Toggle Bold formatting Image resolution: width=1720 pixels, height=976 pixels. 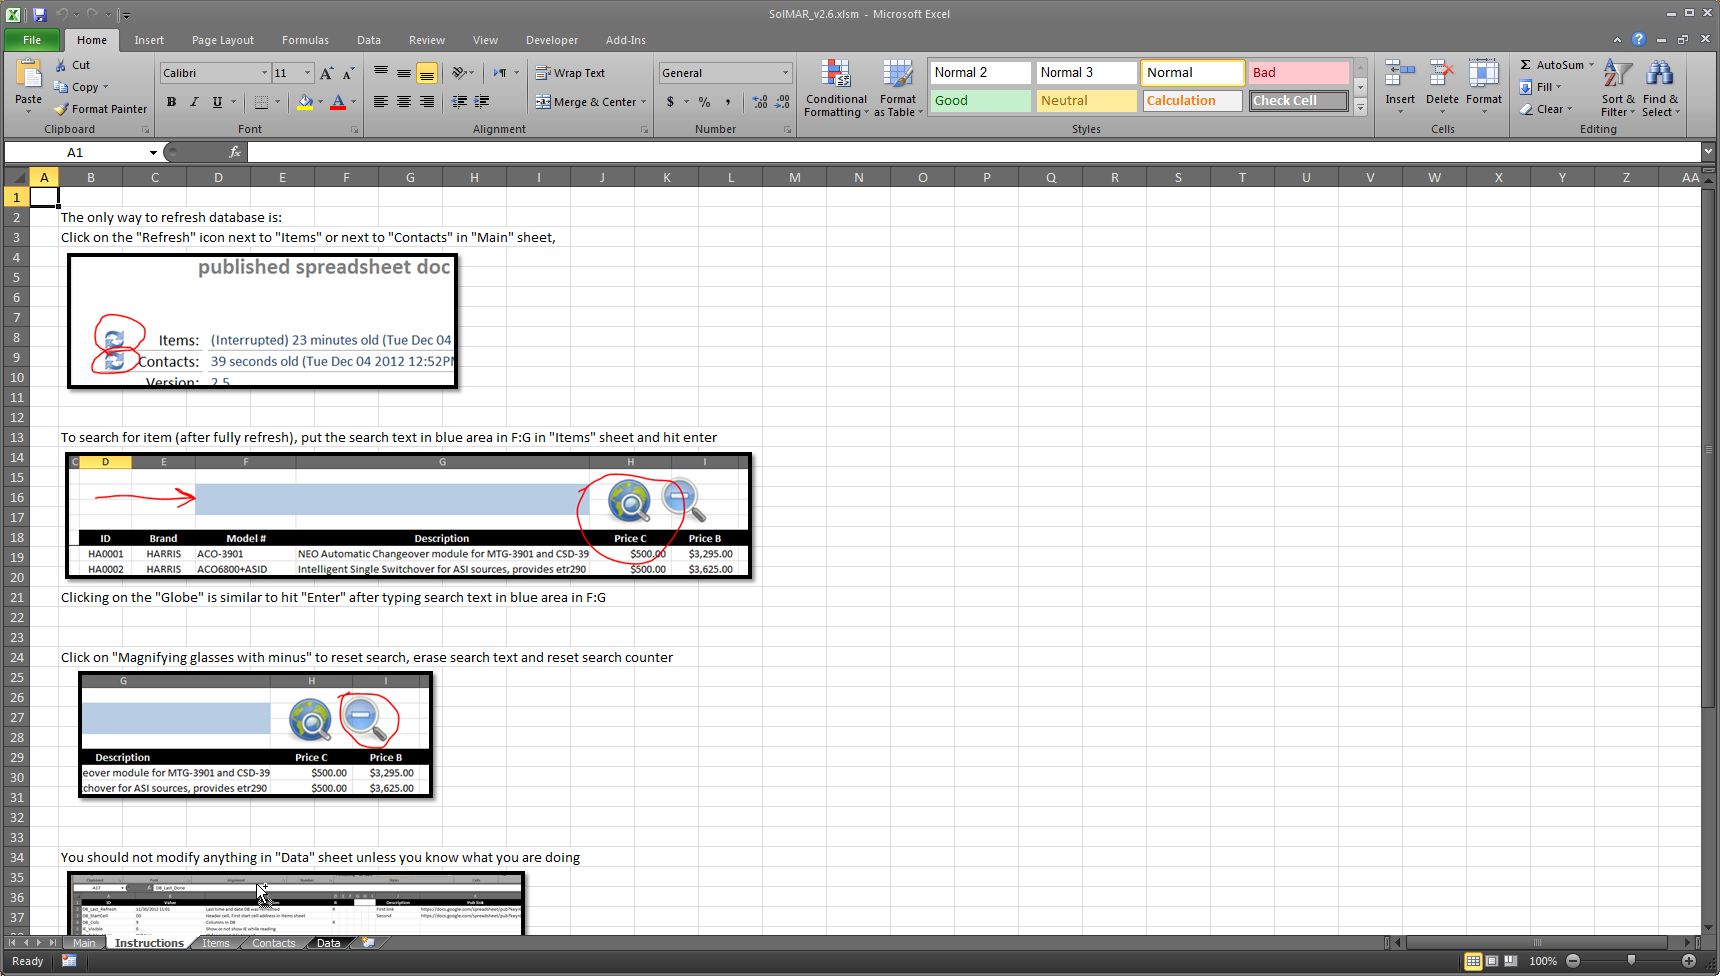coord(171,102)
